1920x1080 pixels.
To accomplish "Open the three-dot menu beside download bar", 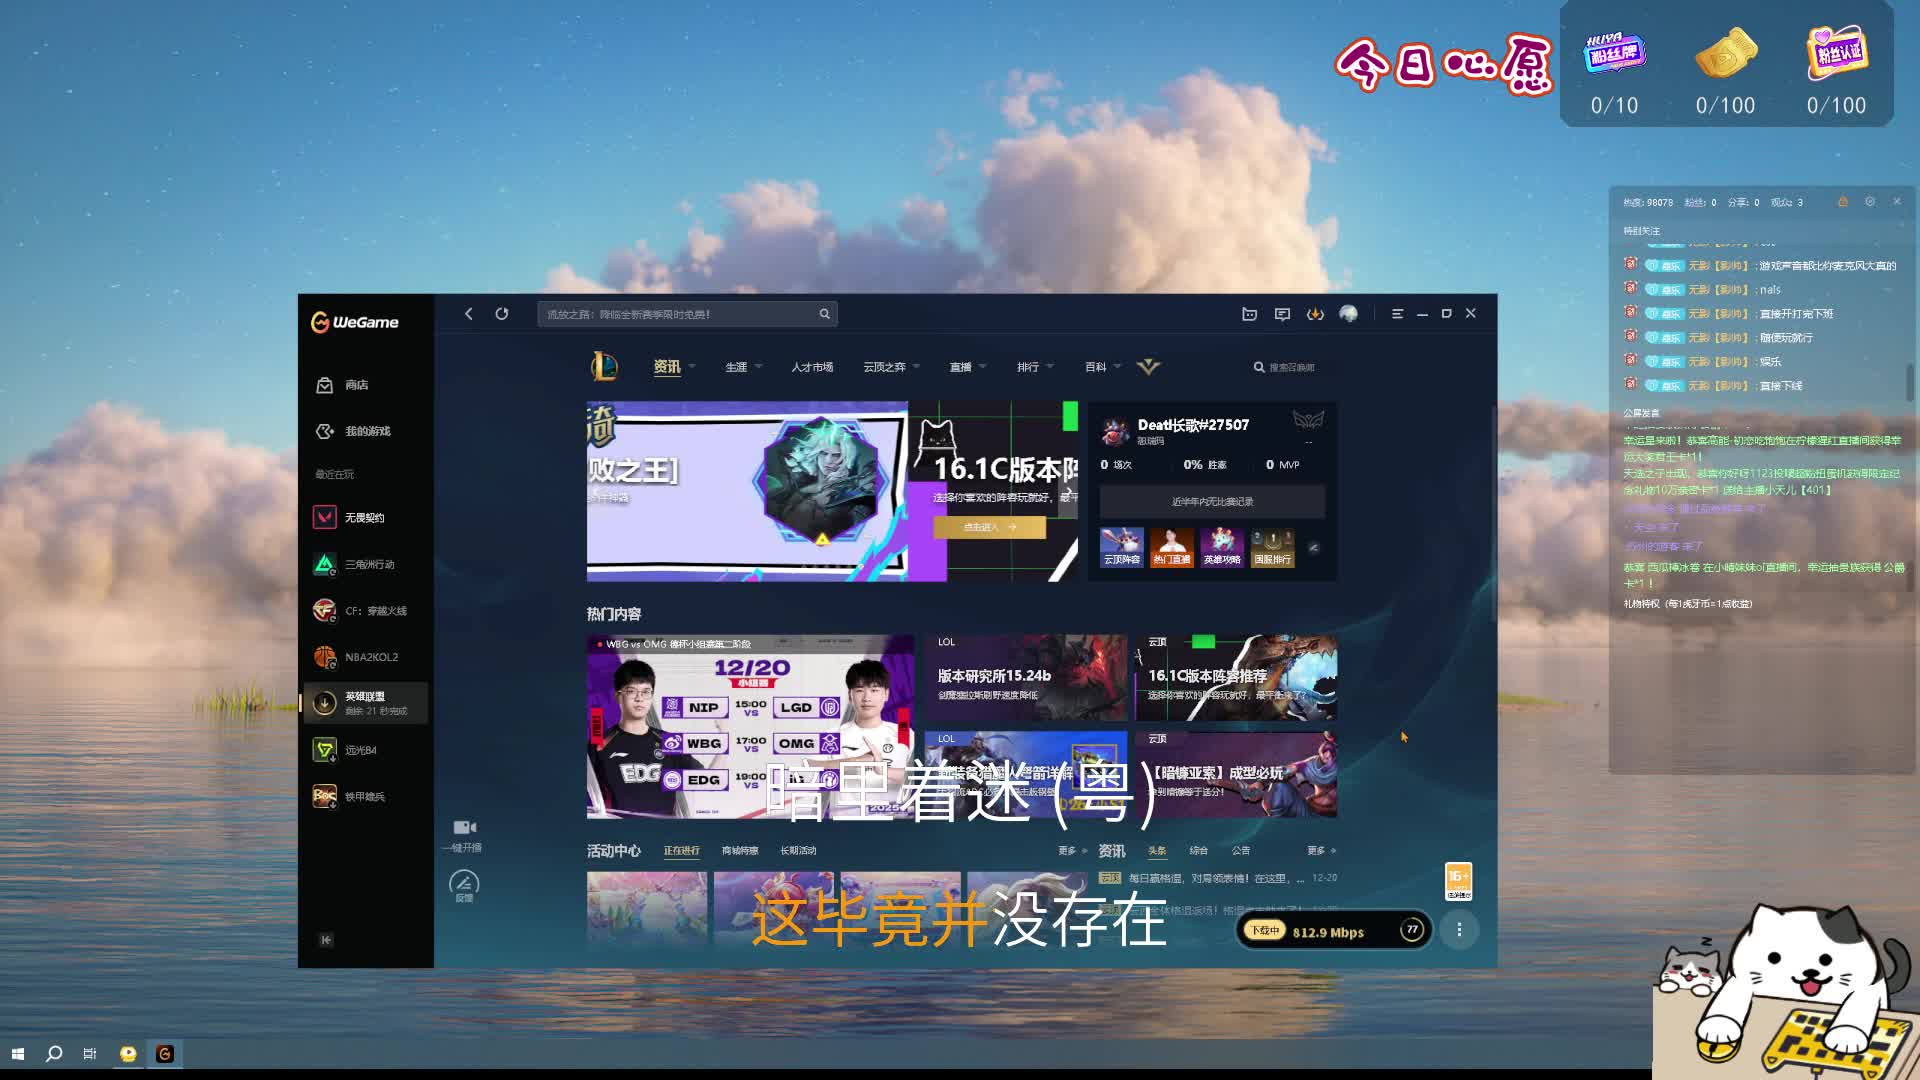I will pos(1459,930).
